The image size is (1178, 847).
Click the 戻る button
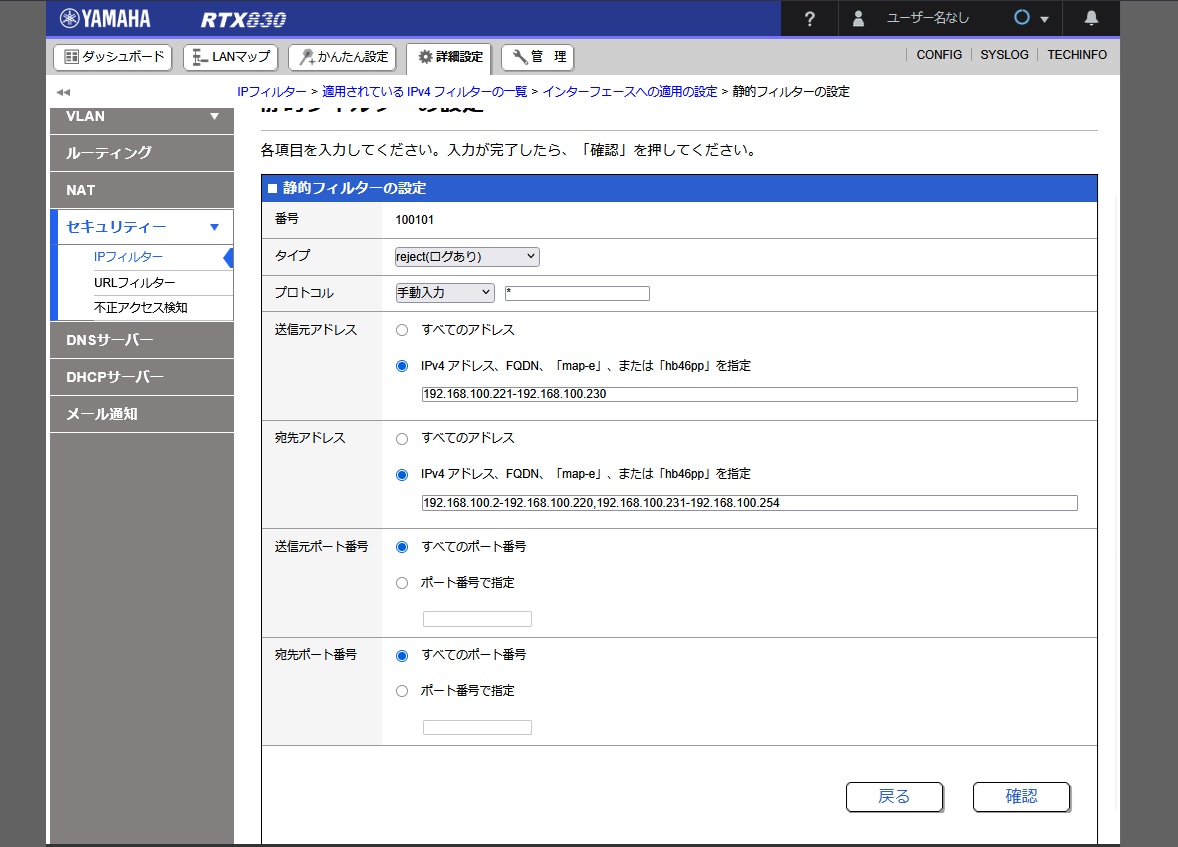tap(894, 797)
